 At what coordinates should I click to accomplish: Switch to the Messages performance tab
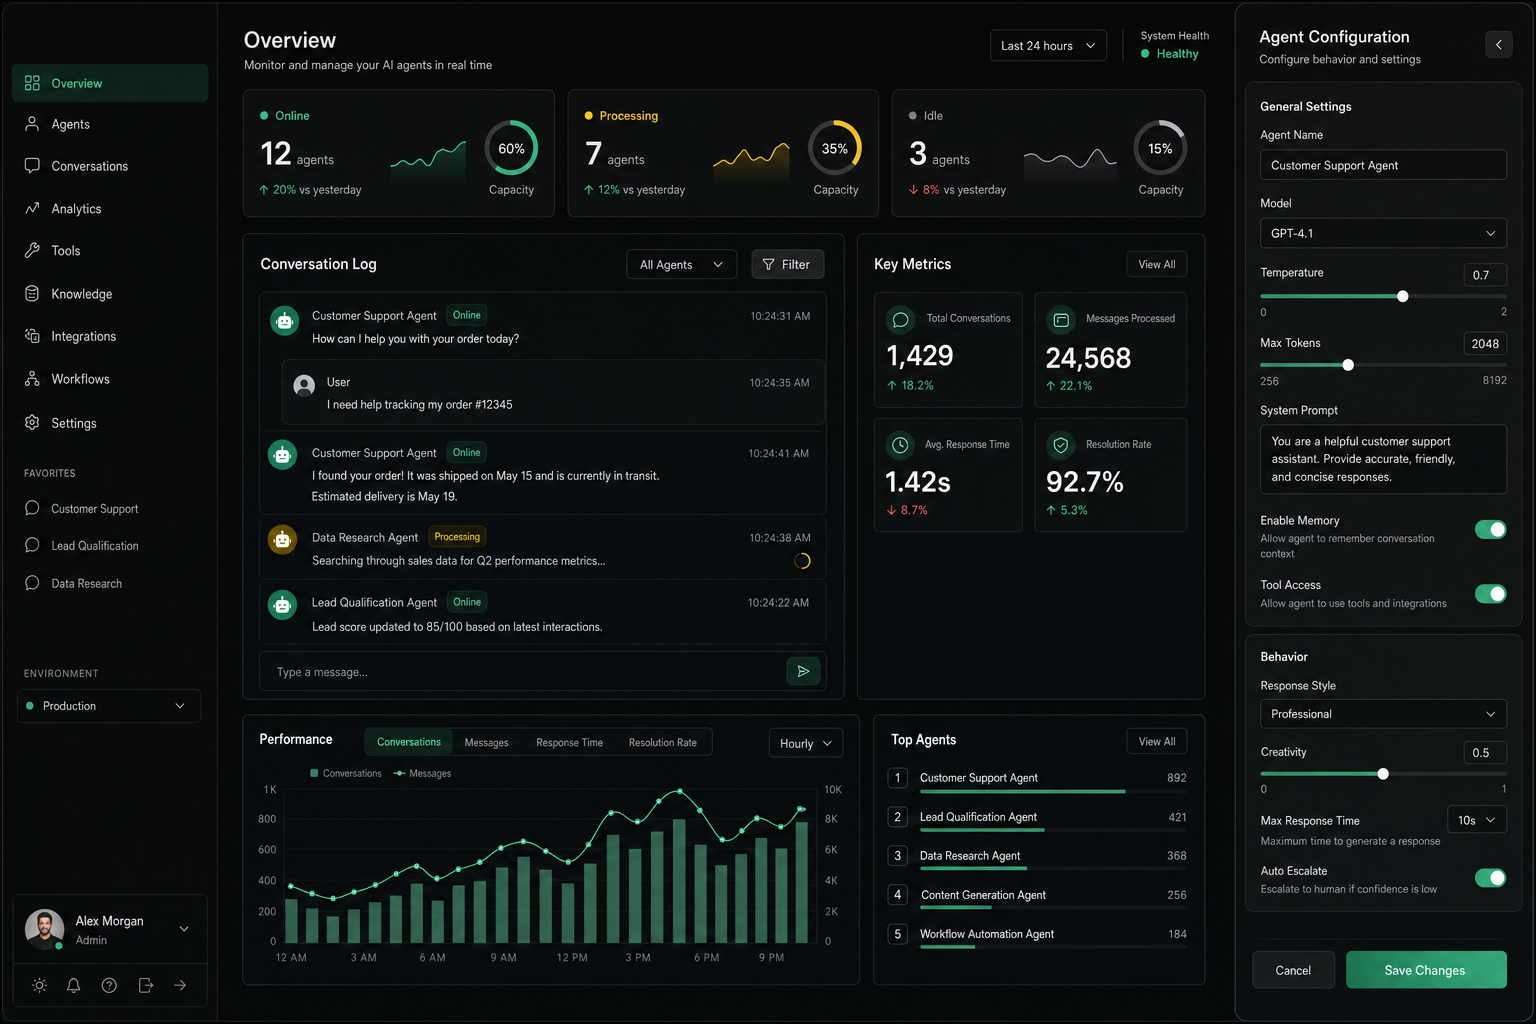[x=487, y=743]
